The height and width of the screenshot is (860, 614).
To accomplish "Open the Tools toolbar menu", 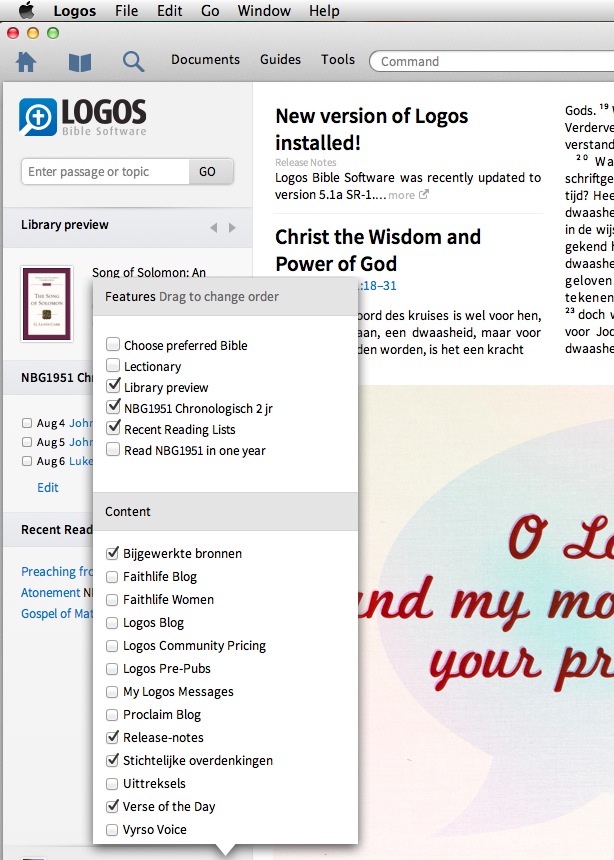I will [338, 59].
